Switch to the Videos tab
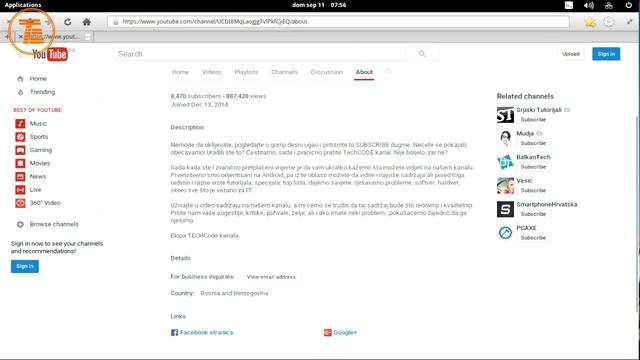Screen dimensions: 640x360 click(211, 72)
